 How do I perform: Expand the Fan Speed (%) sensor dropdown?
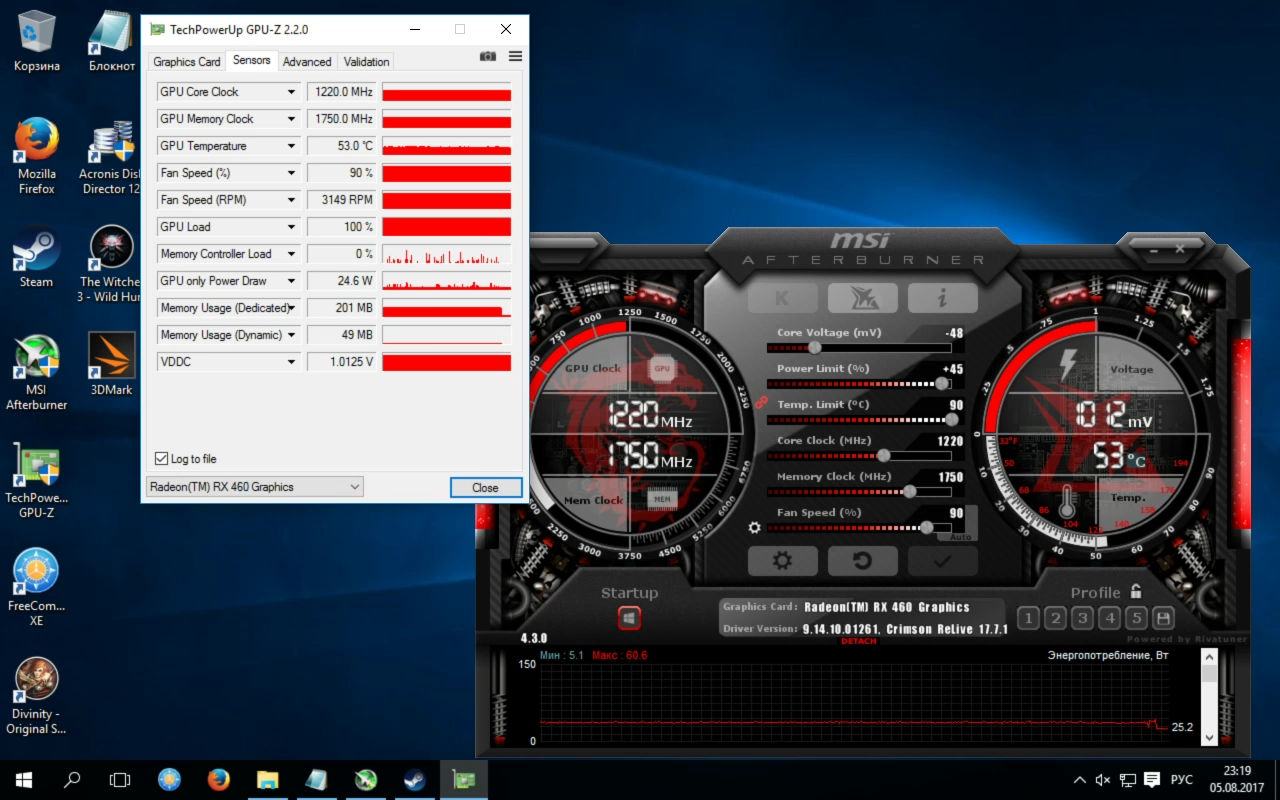coord(292,173)
